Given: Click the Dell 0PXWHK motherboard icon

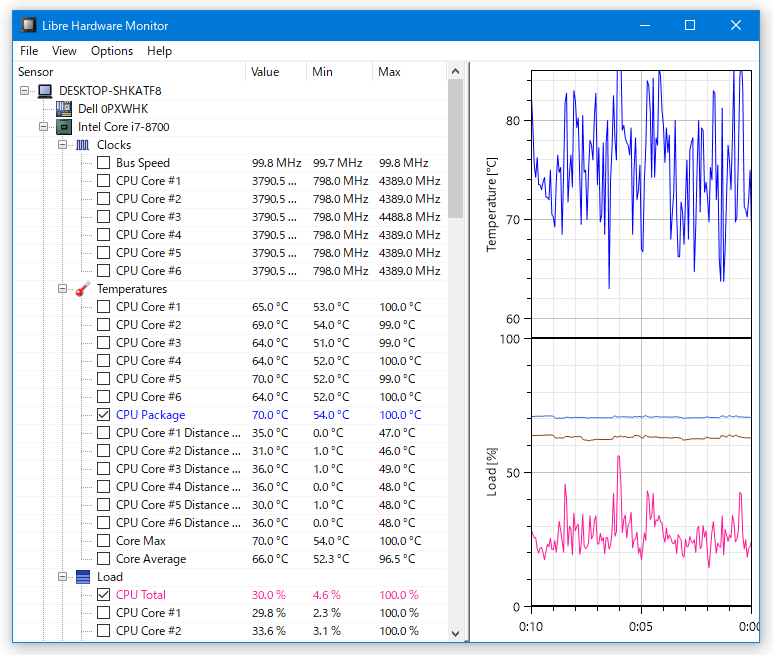Looking at the screenshot, I should click(64, 108).
